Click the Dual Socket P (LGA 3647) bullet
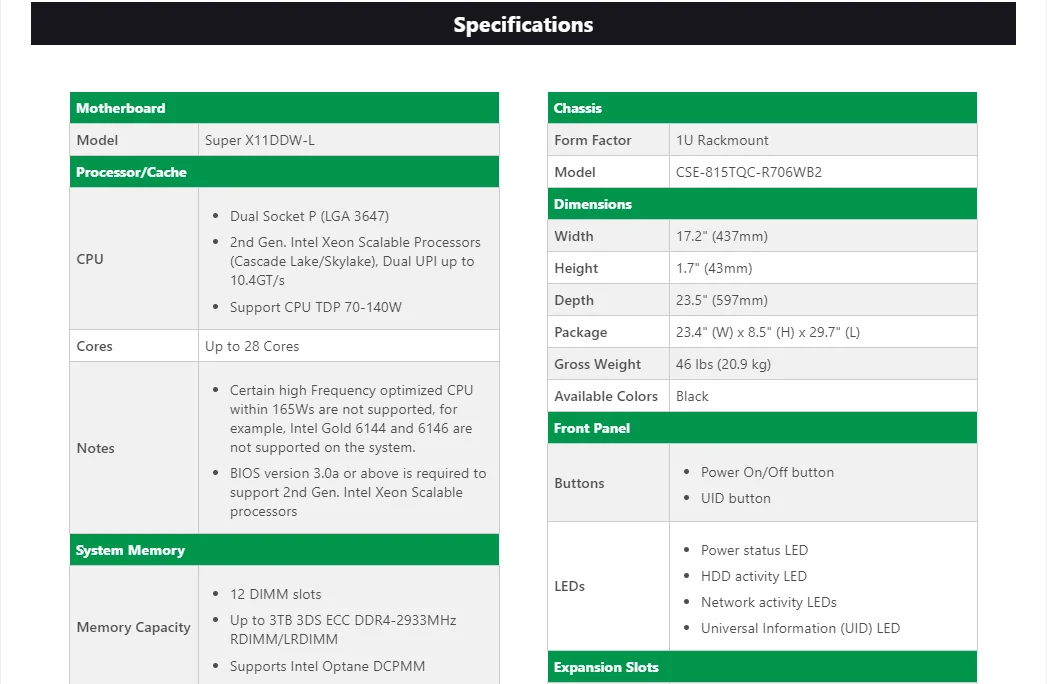The height and width of the screenshot is (684, 1048). pos(309,217)
